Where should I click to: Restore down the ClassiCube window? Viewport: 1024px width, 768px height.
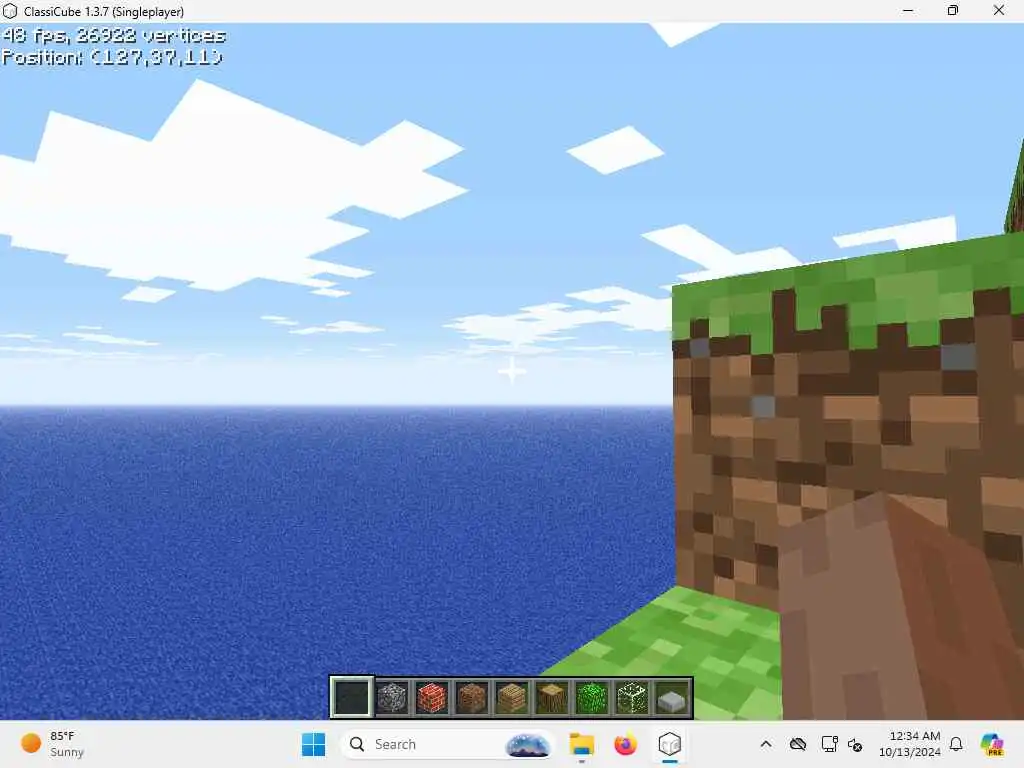click(x=953, y=10)
